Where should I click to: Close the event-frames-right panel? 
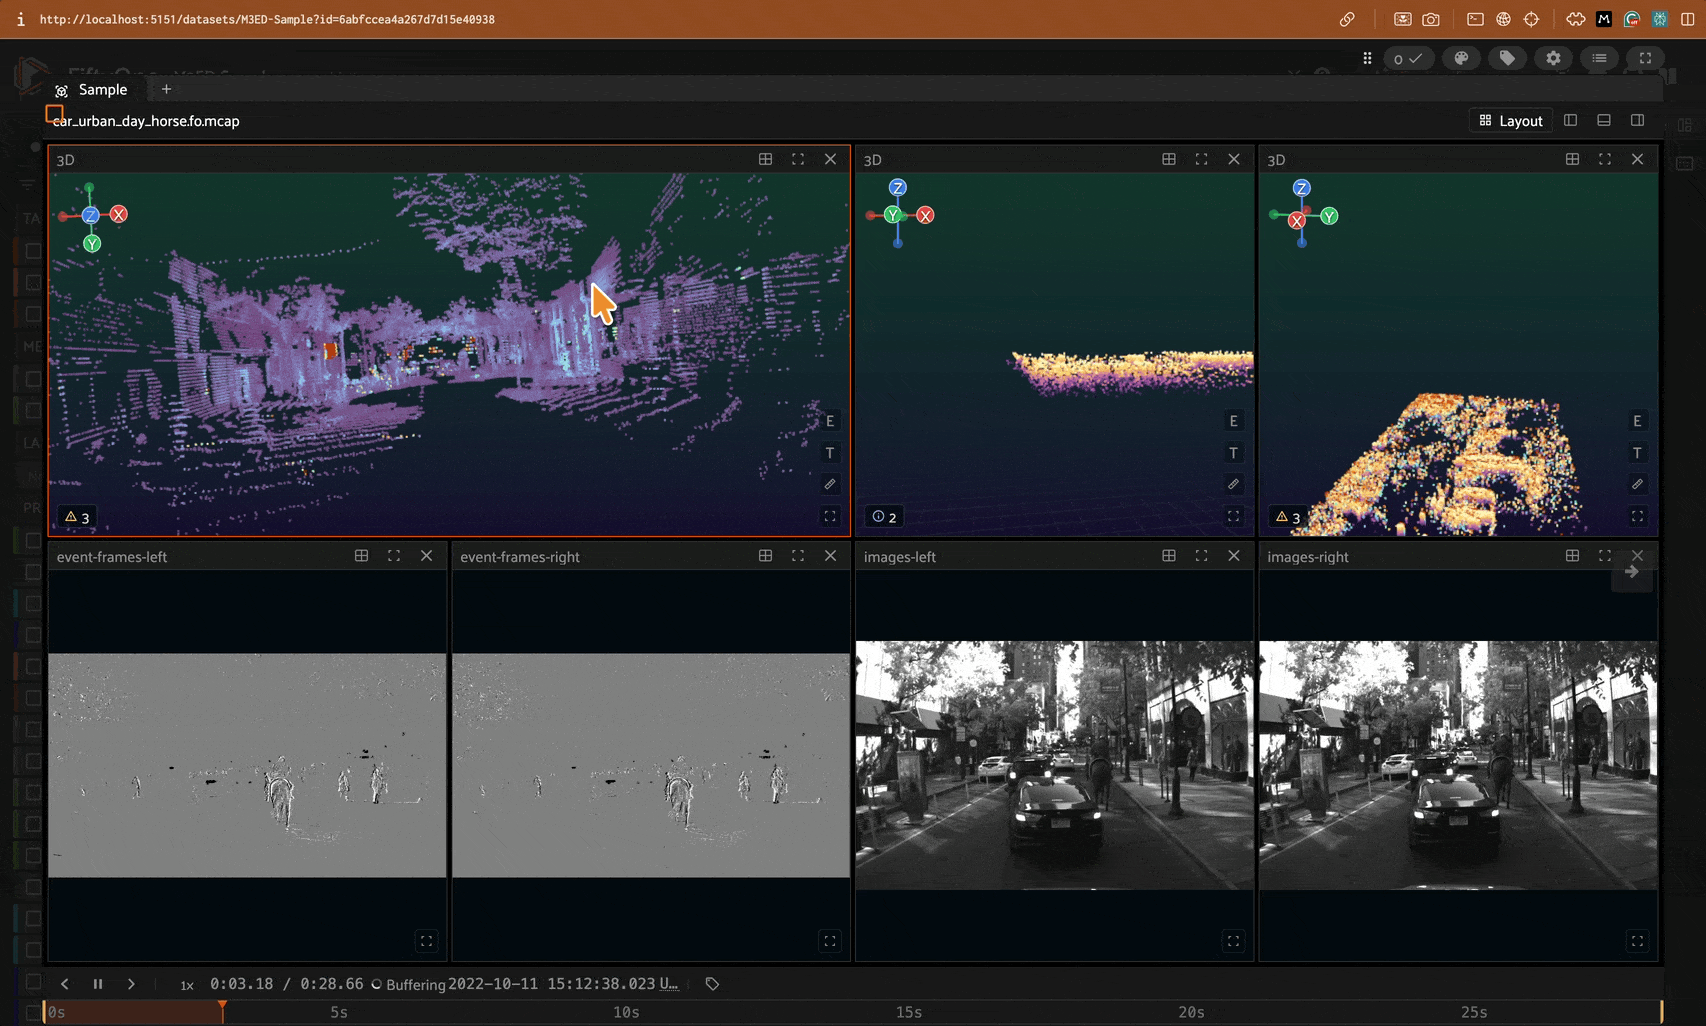click(830, 556)
